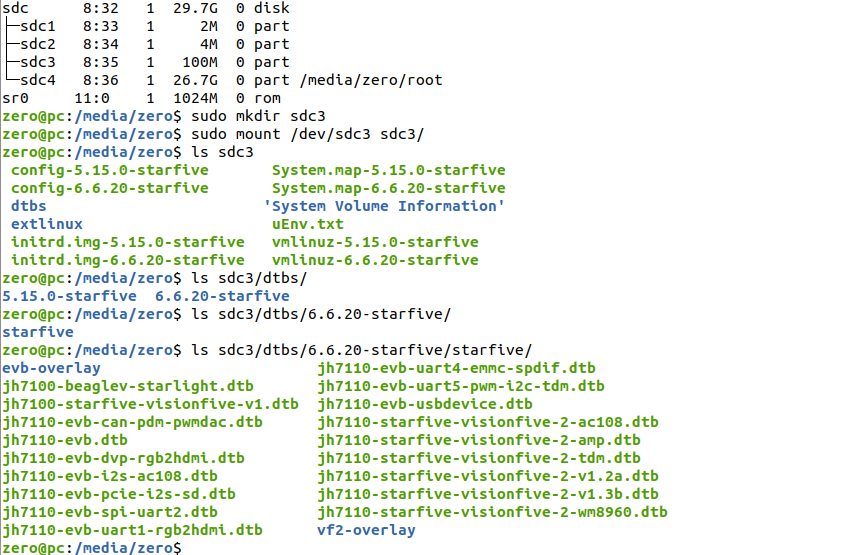Viewport: 845px width, 555px height.
Task: Click jh7110-starfive-visionfive-2-wm8960.dtb file
Action: 492,512
